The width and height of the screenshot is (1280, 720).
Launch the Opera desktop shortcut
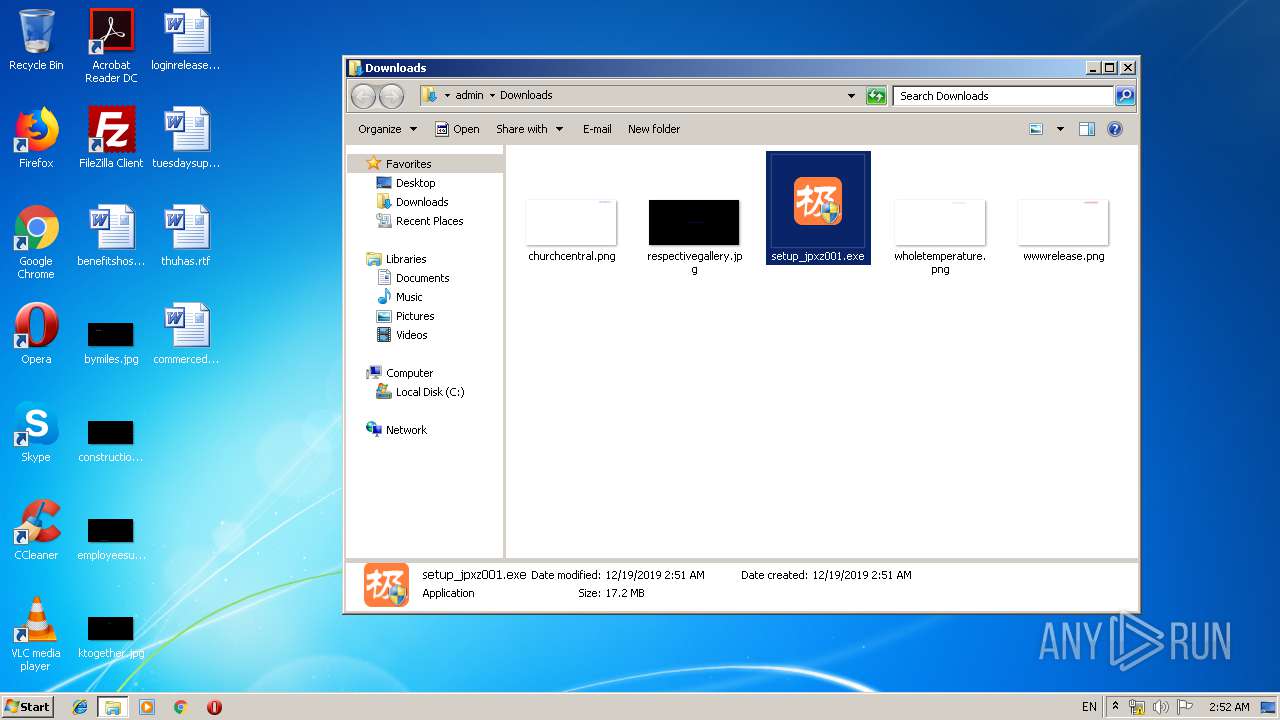coord(36,334)
